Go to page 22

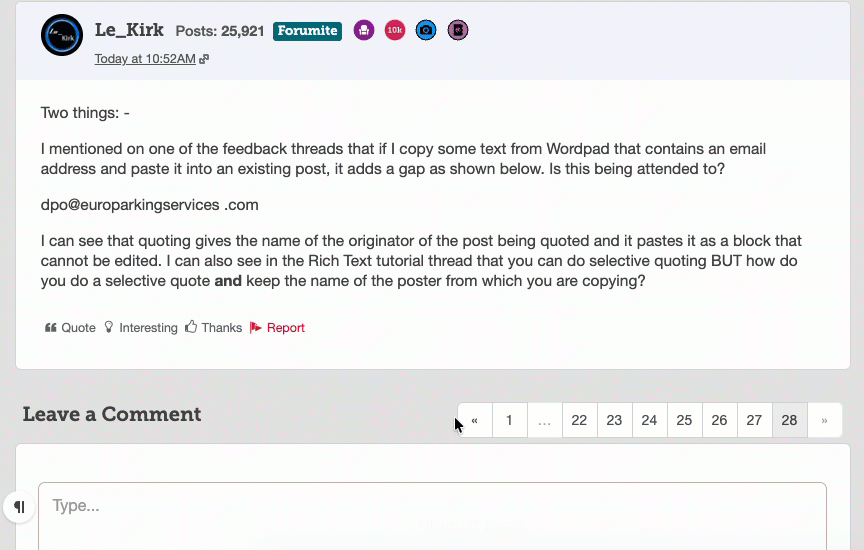(x=579, y=421)
